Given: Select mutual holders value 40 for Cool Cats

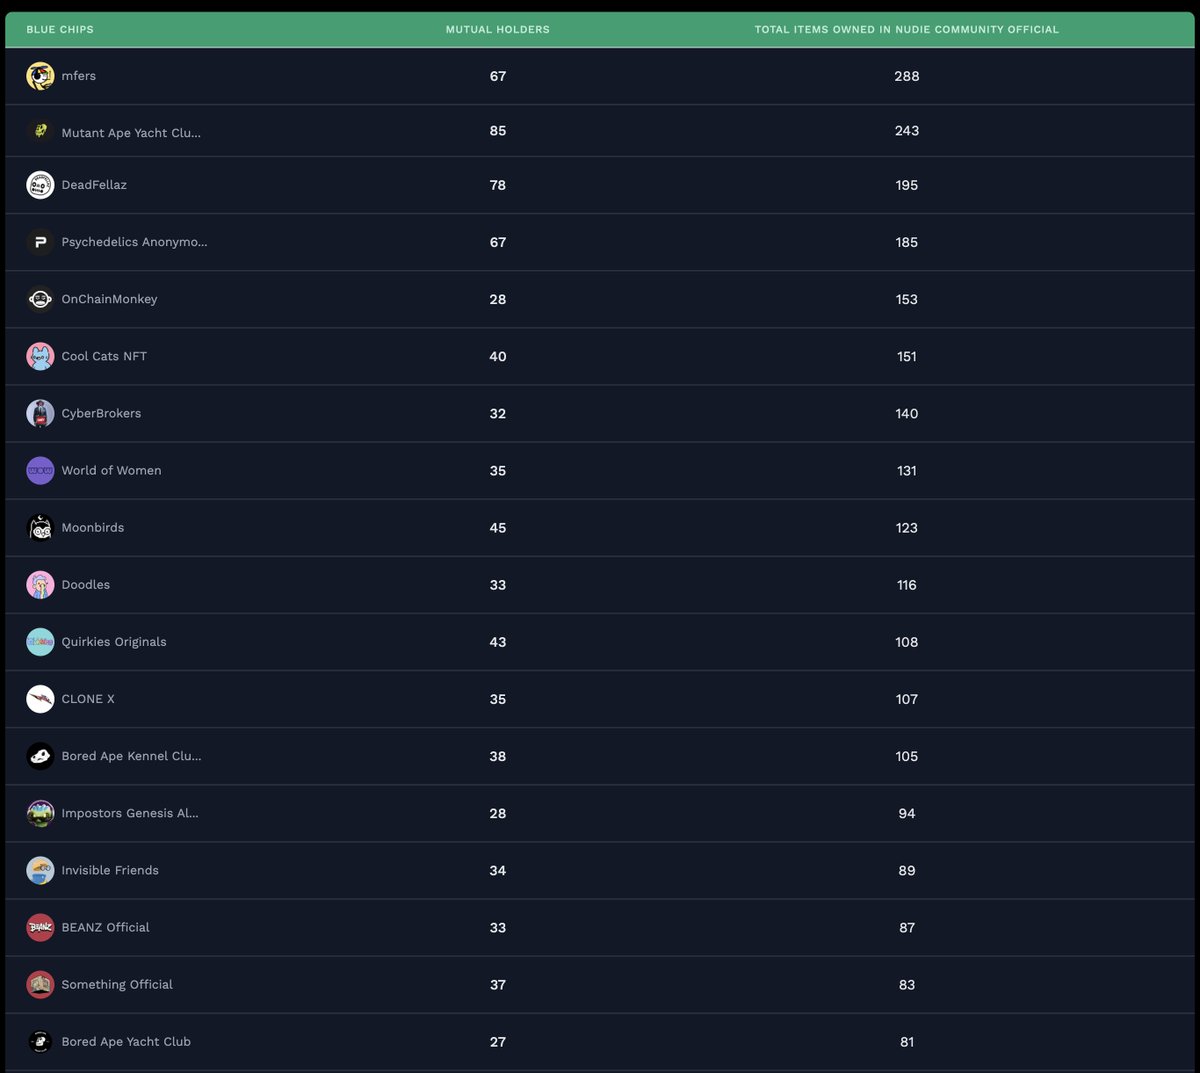Looking at the screenshot, I should pos(498,356).
